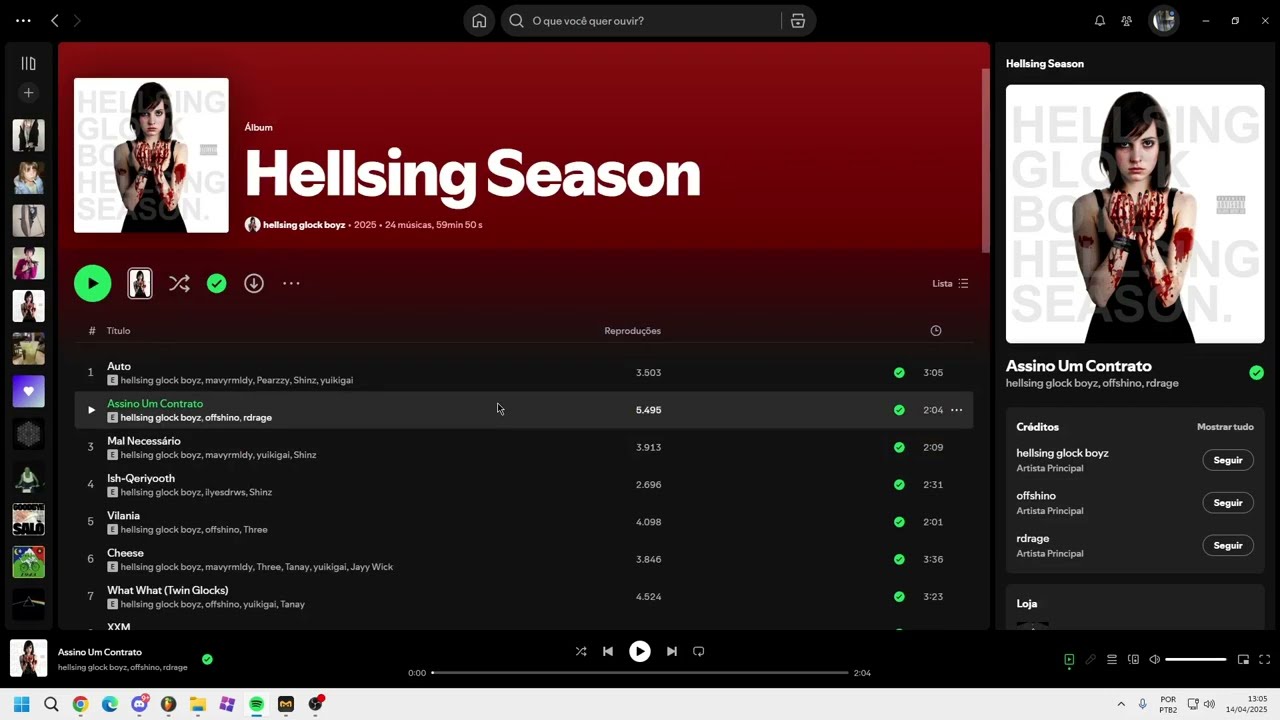Viewport: 1280px width, 720px height.
Task: Open friend activity icon
Action: point(1127,20)
